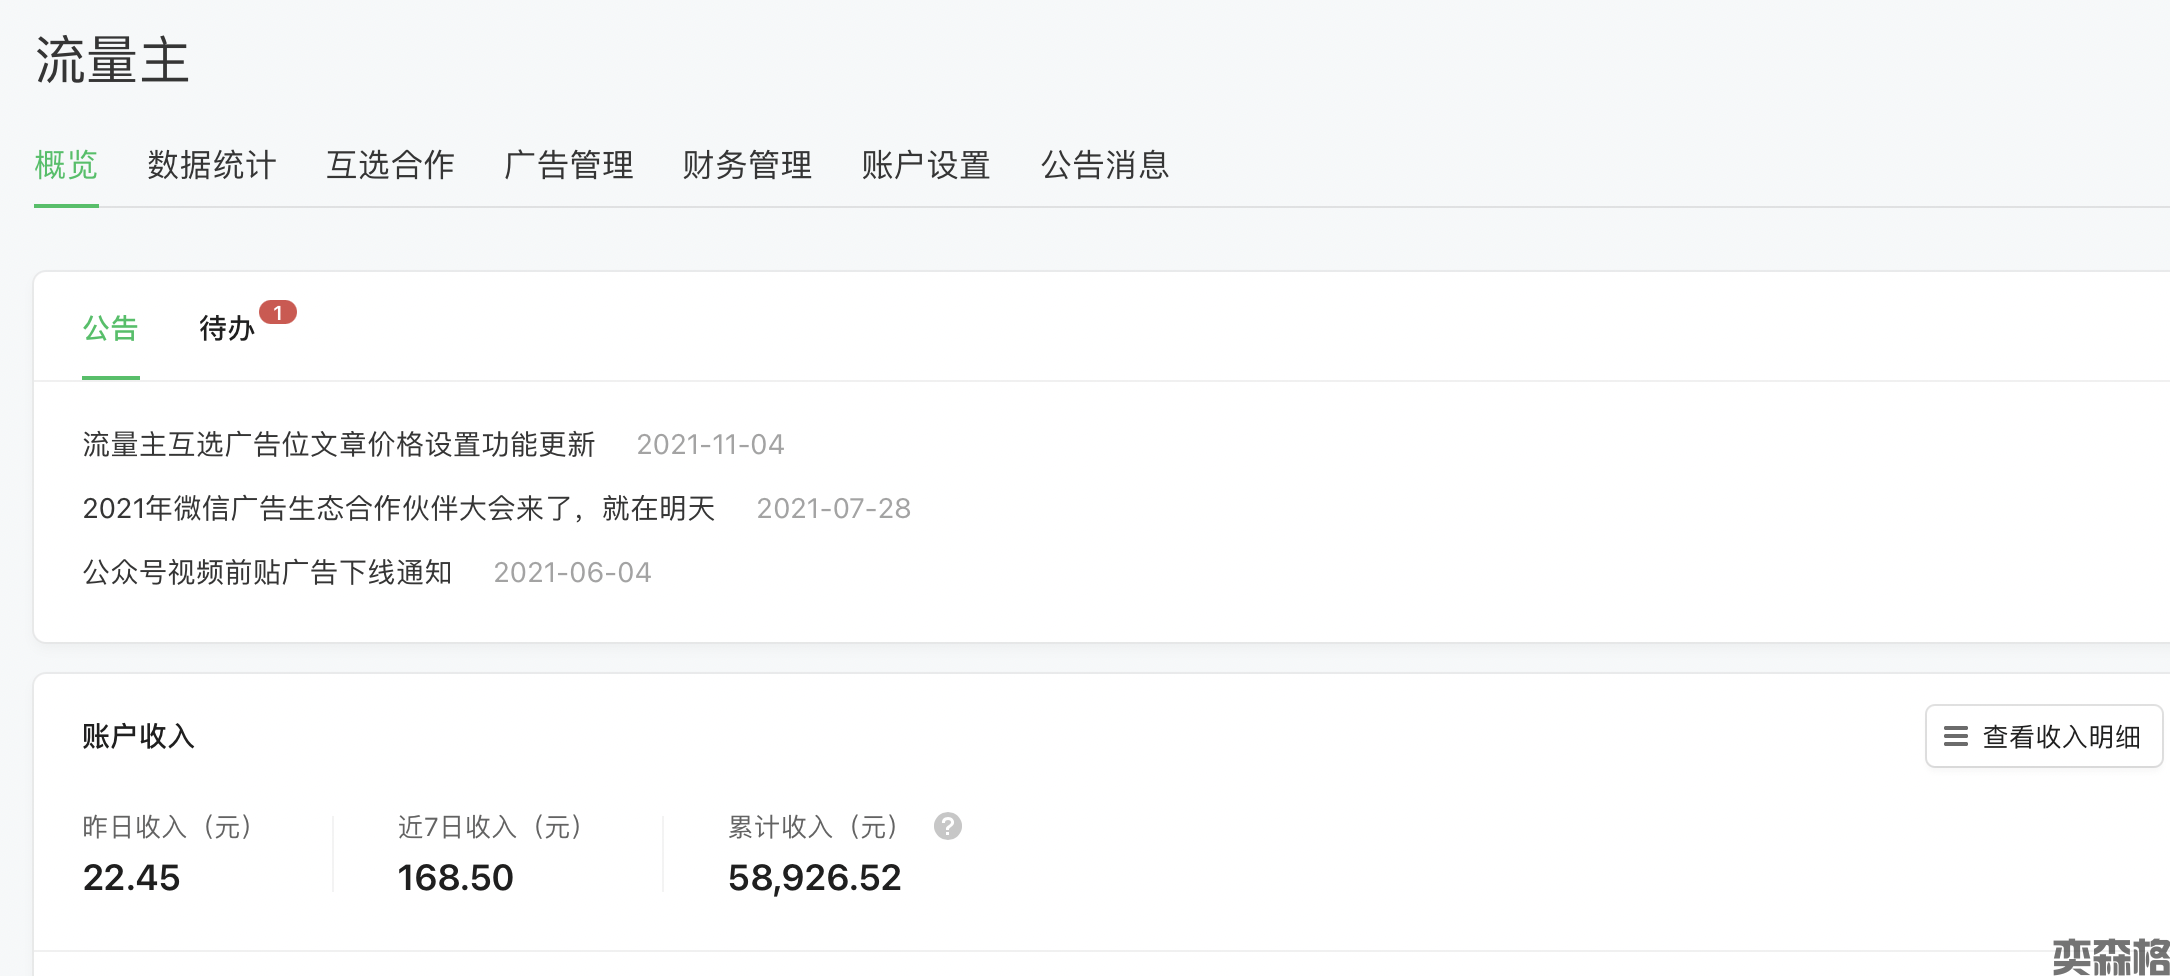Click the 近7日收入 amount 168.50

(455, 878)
